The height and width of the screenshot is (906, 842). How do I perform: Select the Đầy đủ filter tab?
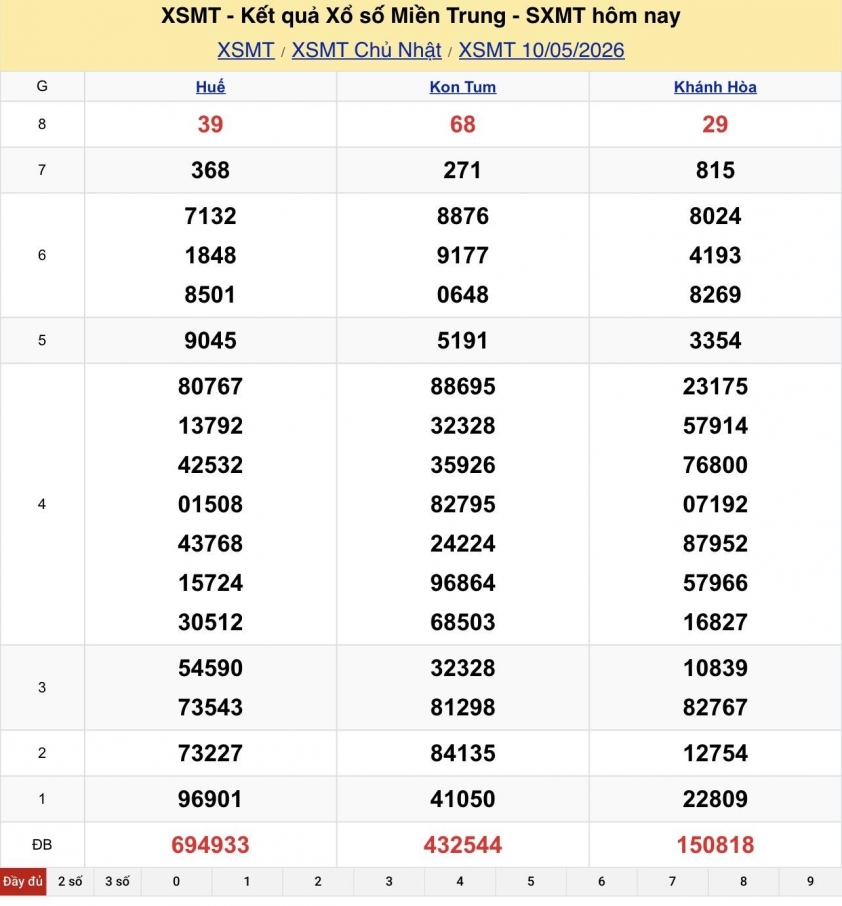click(23, 882)
